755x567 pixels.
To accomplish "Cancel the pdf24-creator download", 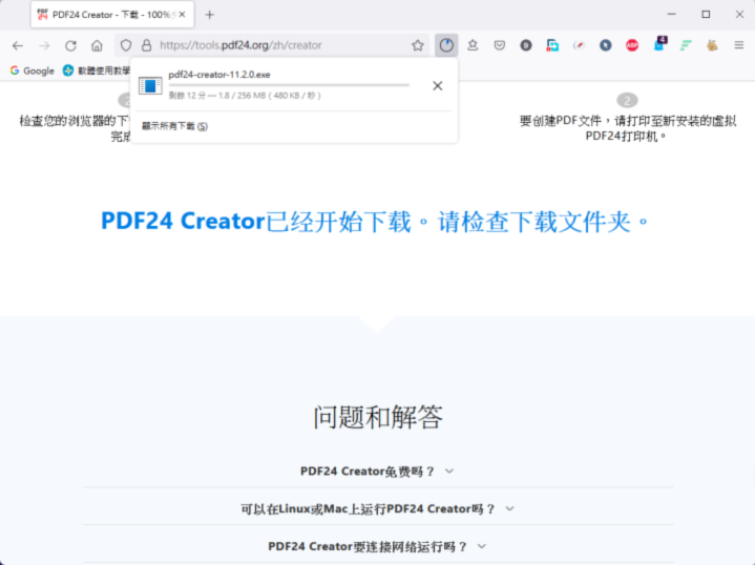I will point(437,86).
